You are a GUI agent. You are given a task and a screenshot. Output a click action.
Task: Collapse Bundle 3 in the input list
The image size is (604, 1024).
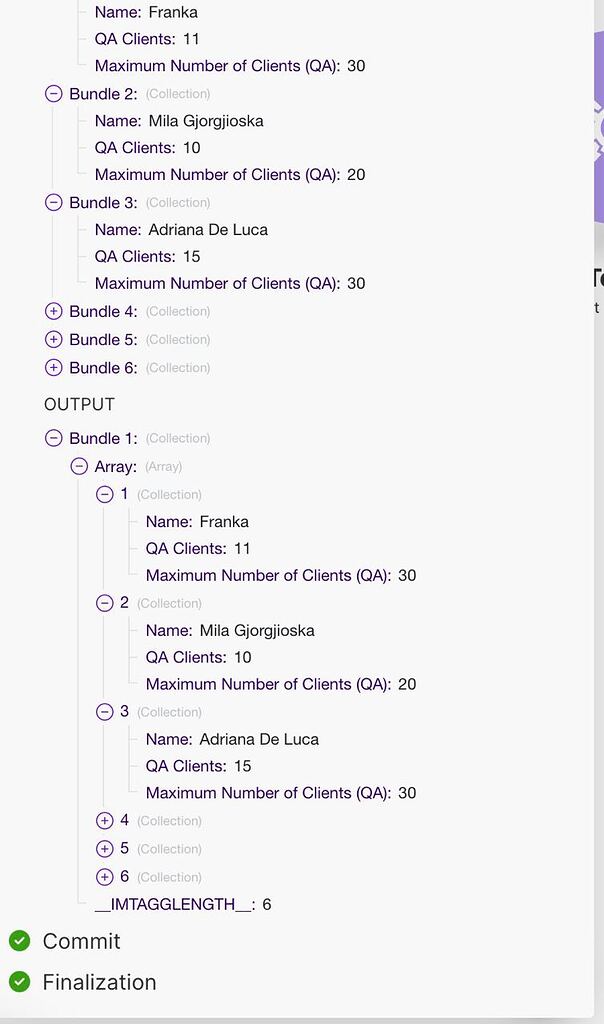pos(54,203)
